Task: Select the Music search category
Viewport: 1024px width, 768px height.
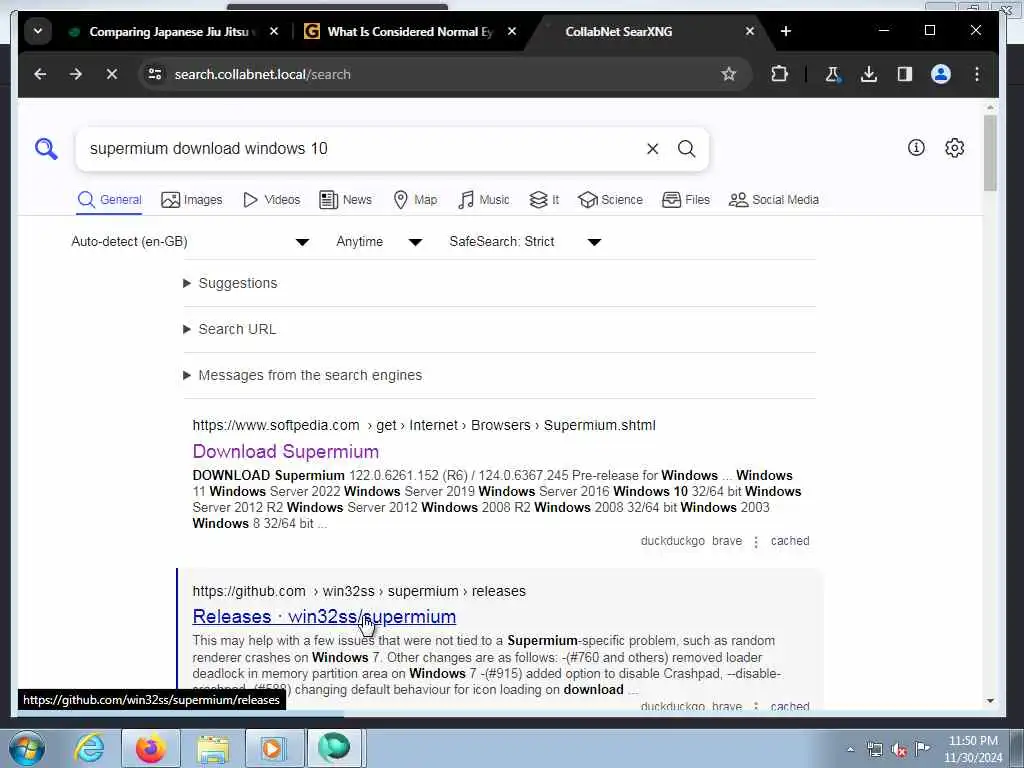Action: [x=484, y=200]
